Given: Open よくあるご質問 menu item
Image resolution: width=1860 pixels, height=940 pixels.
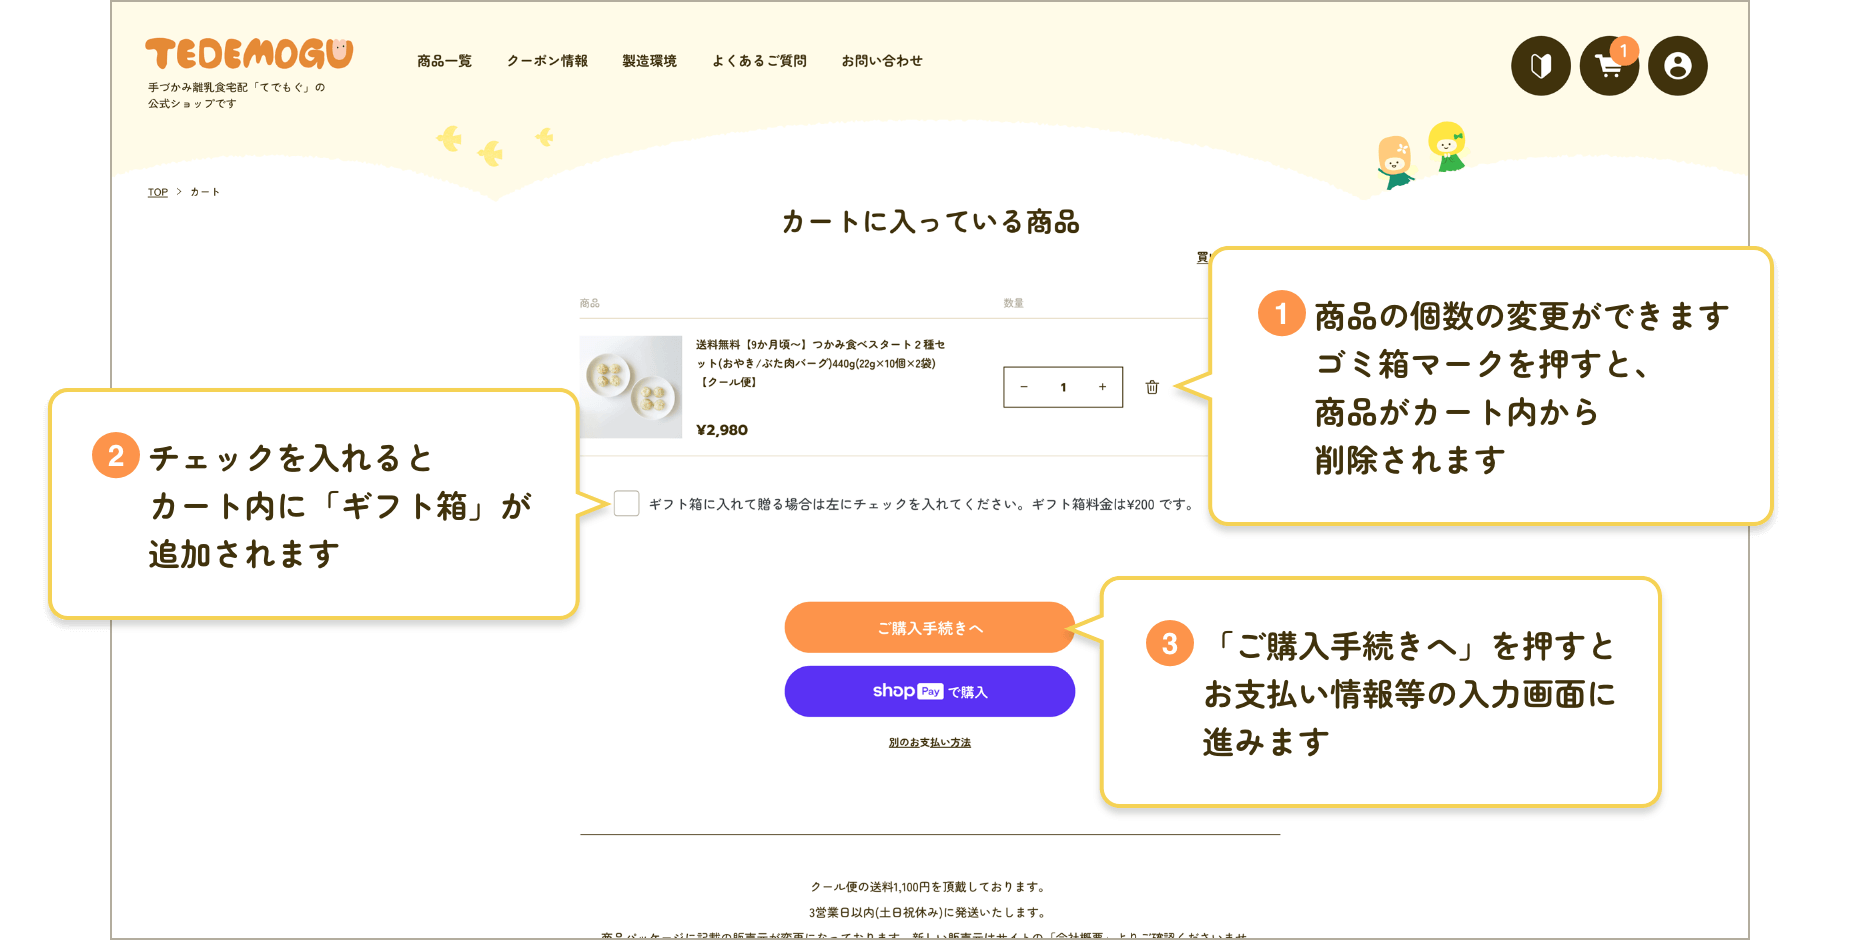Looking at the screenshot, I should [759, 61].
